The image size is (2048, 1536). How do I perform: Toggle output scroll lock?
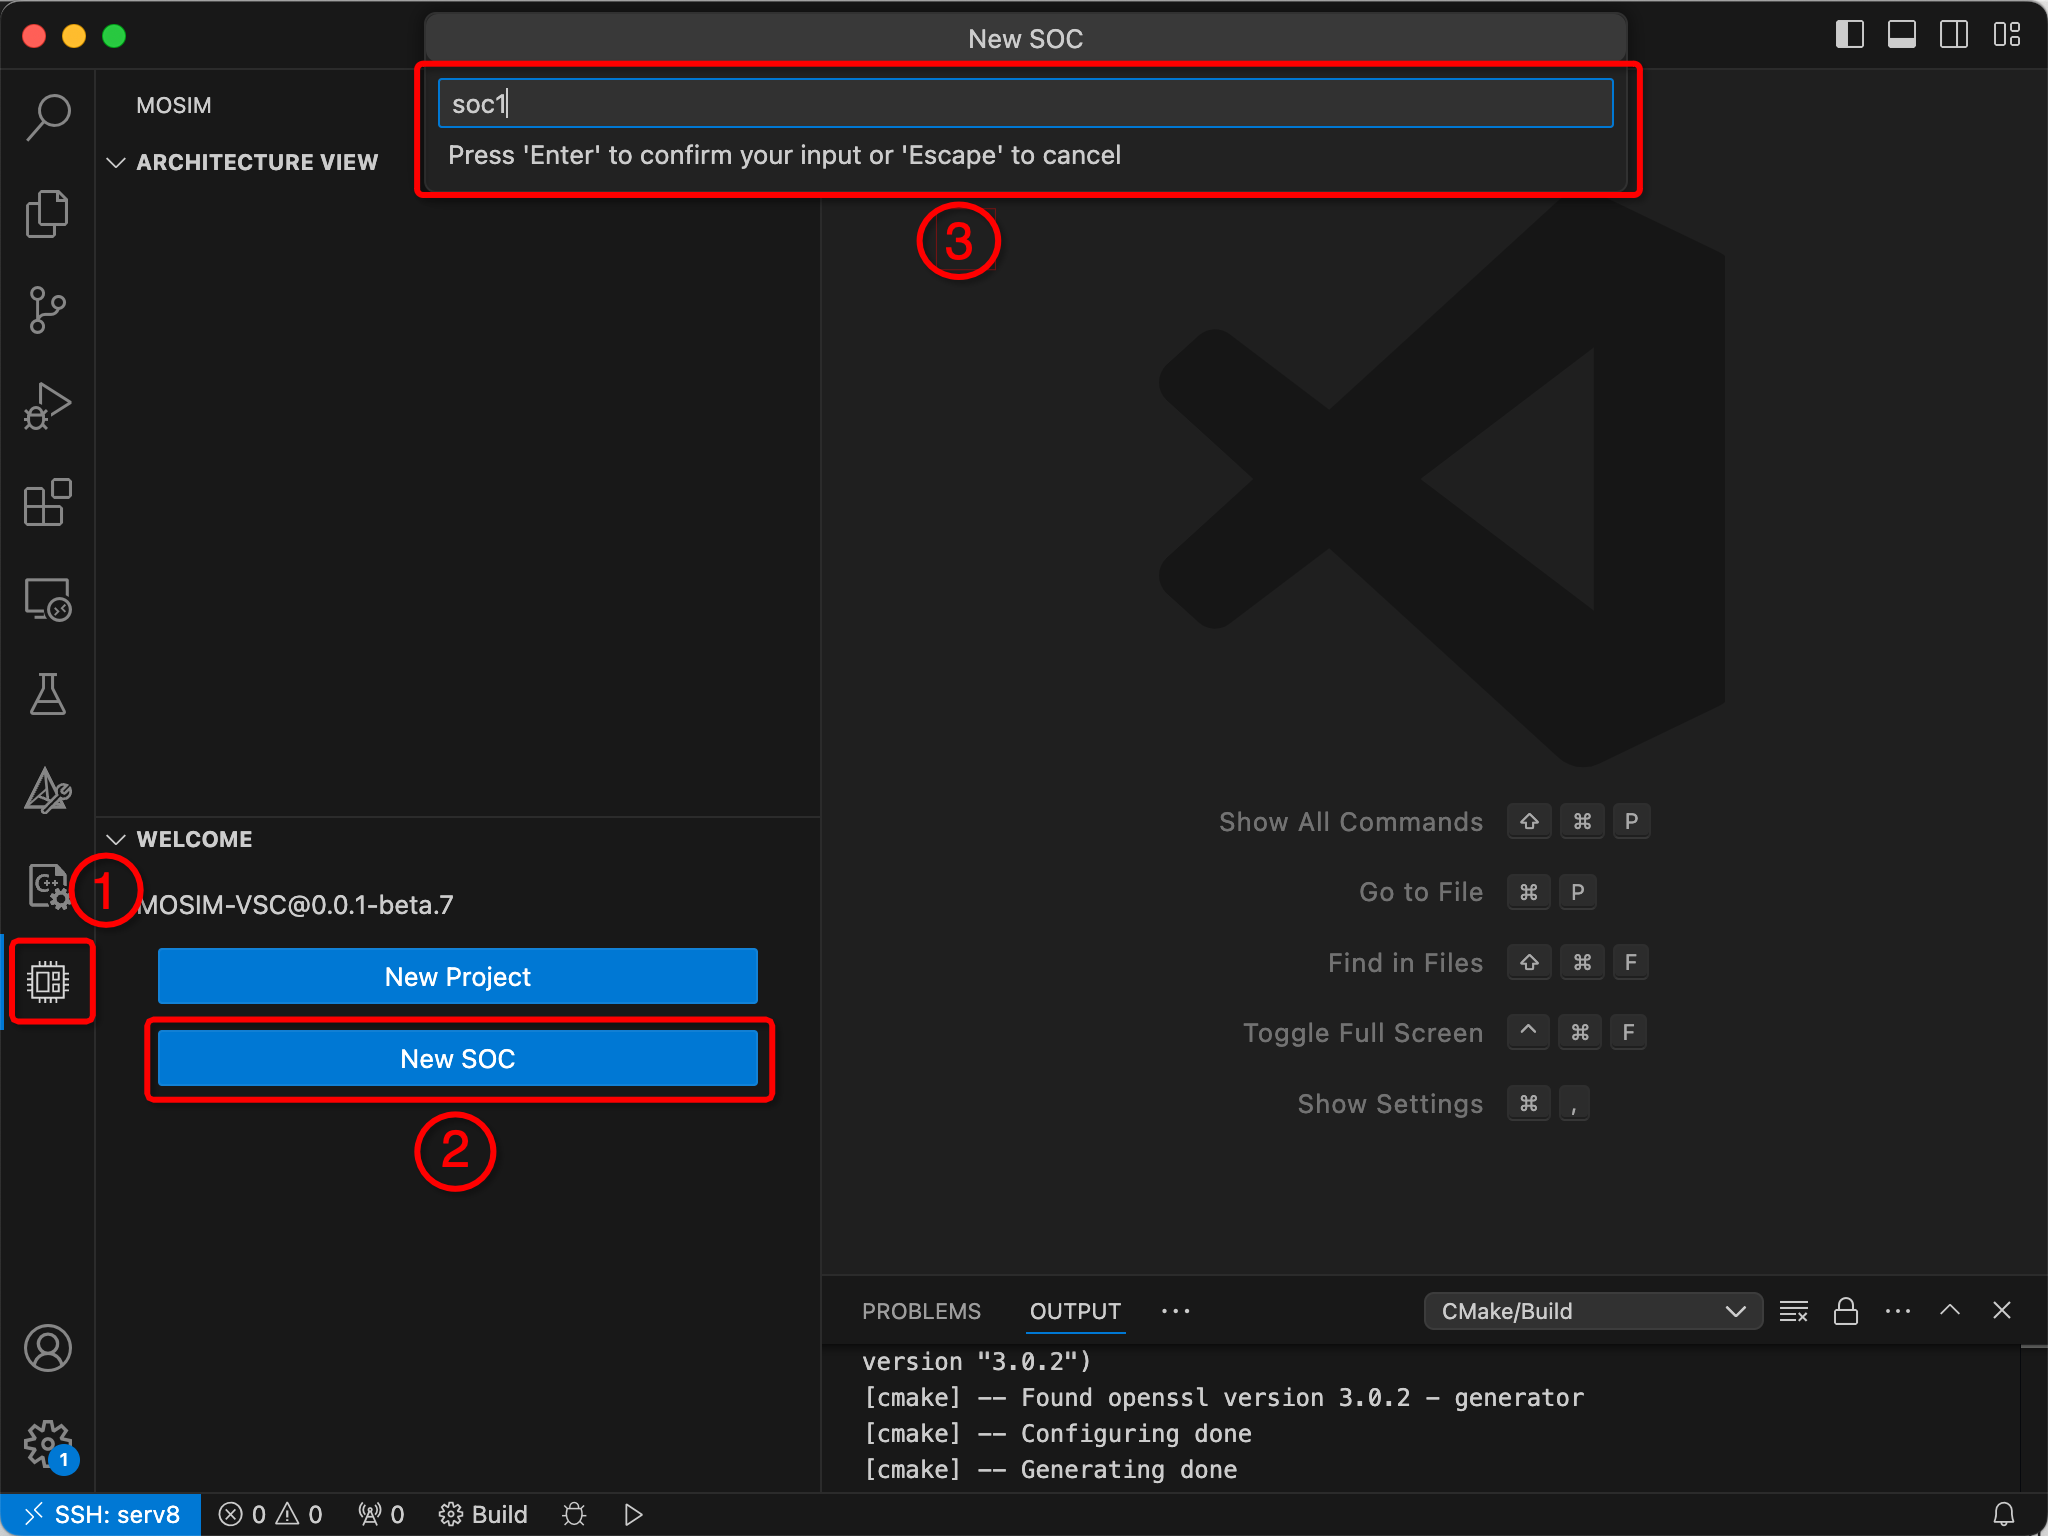click(1846, 1310)
